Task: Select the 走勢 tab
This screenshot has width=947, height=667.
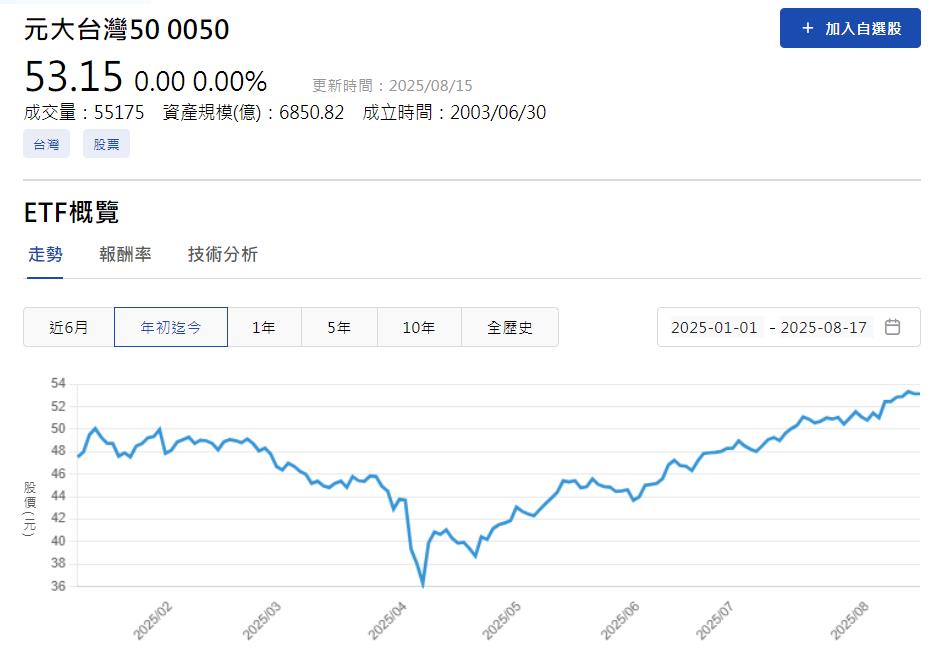Action: [x=45, y=254]
